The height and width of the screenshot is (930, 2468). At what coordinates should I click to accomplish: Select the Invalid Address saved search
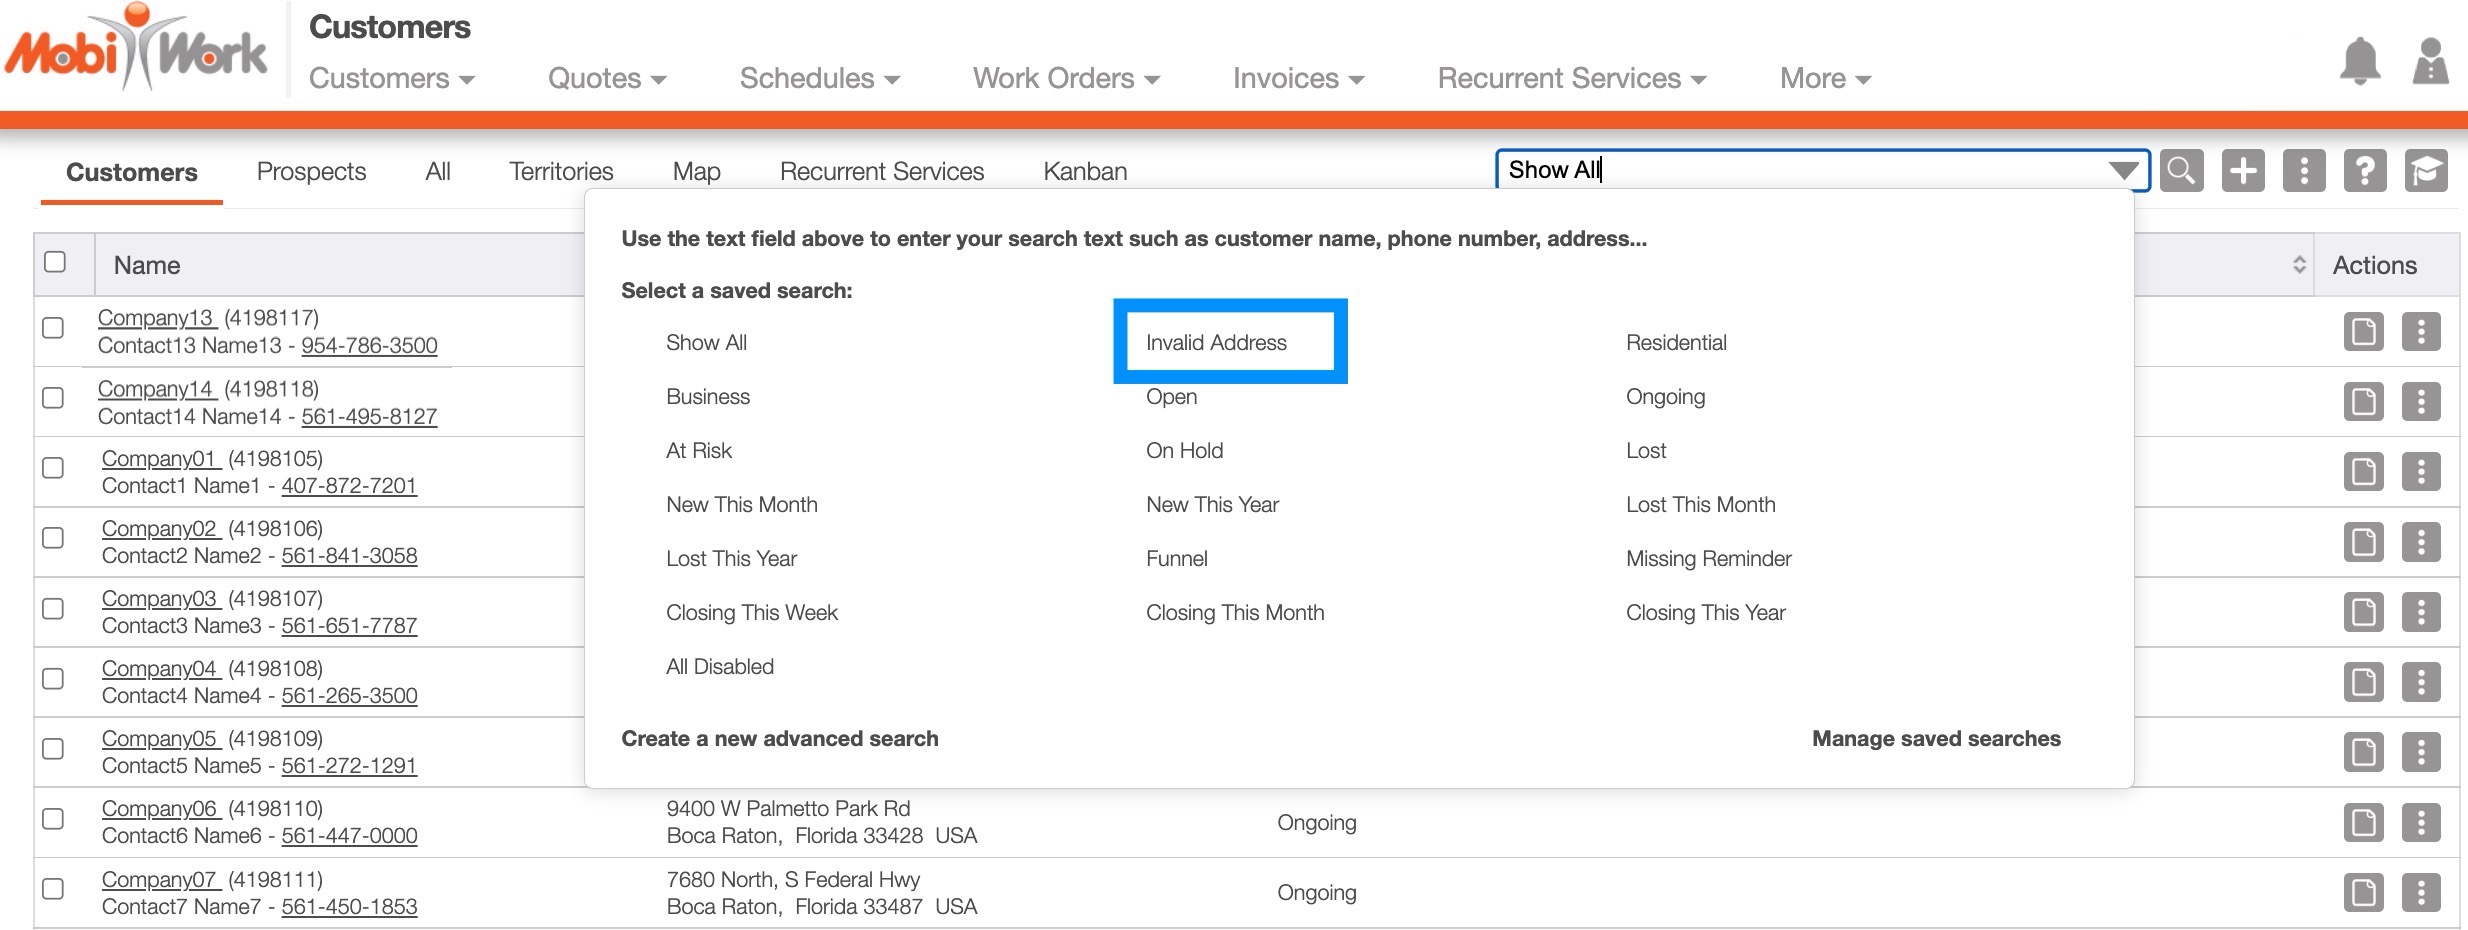coord(1216,343)
